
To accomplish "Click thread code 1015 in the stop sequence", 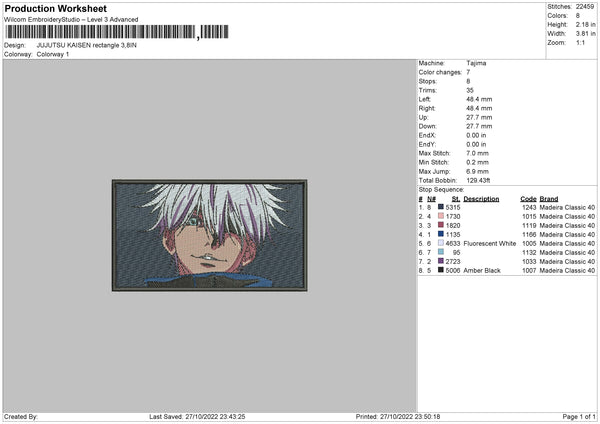I will [529, 217].
